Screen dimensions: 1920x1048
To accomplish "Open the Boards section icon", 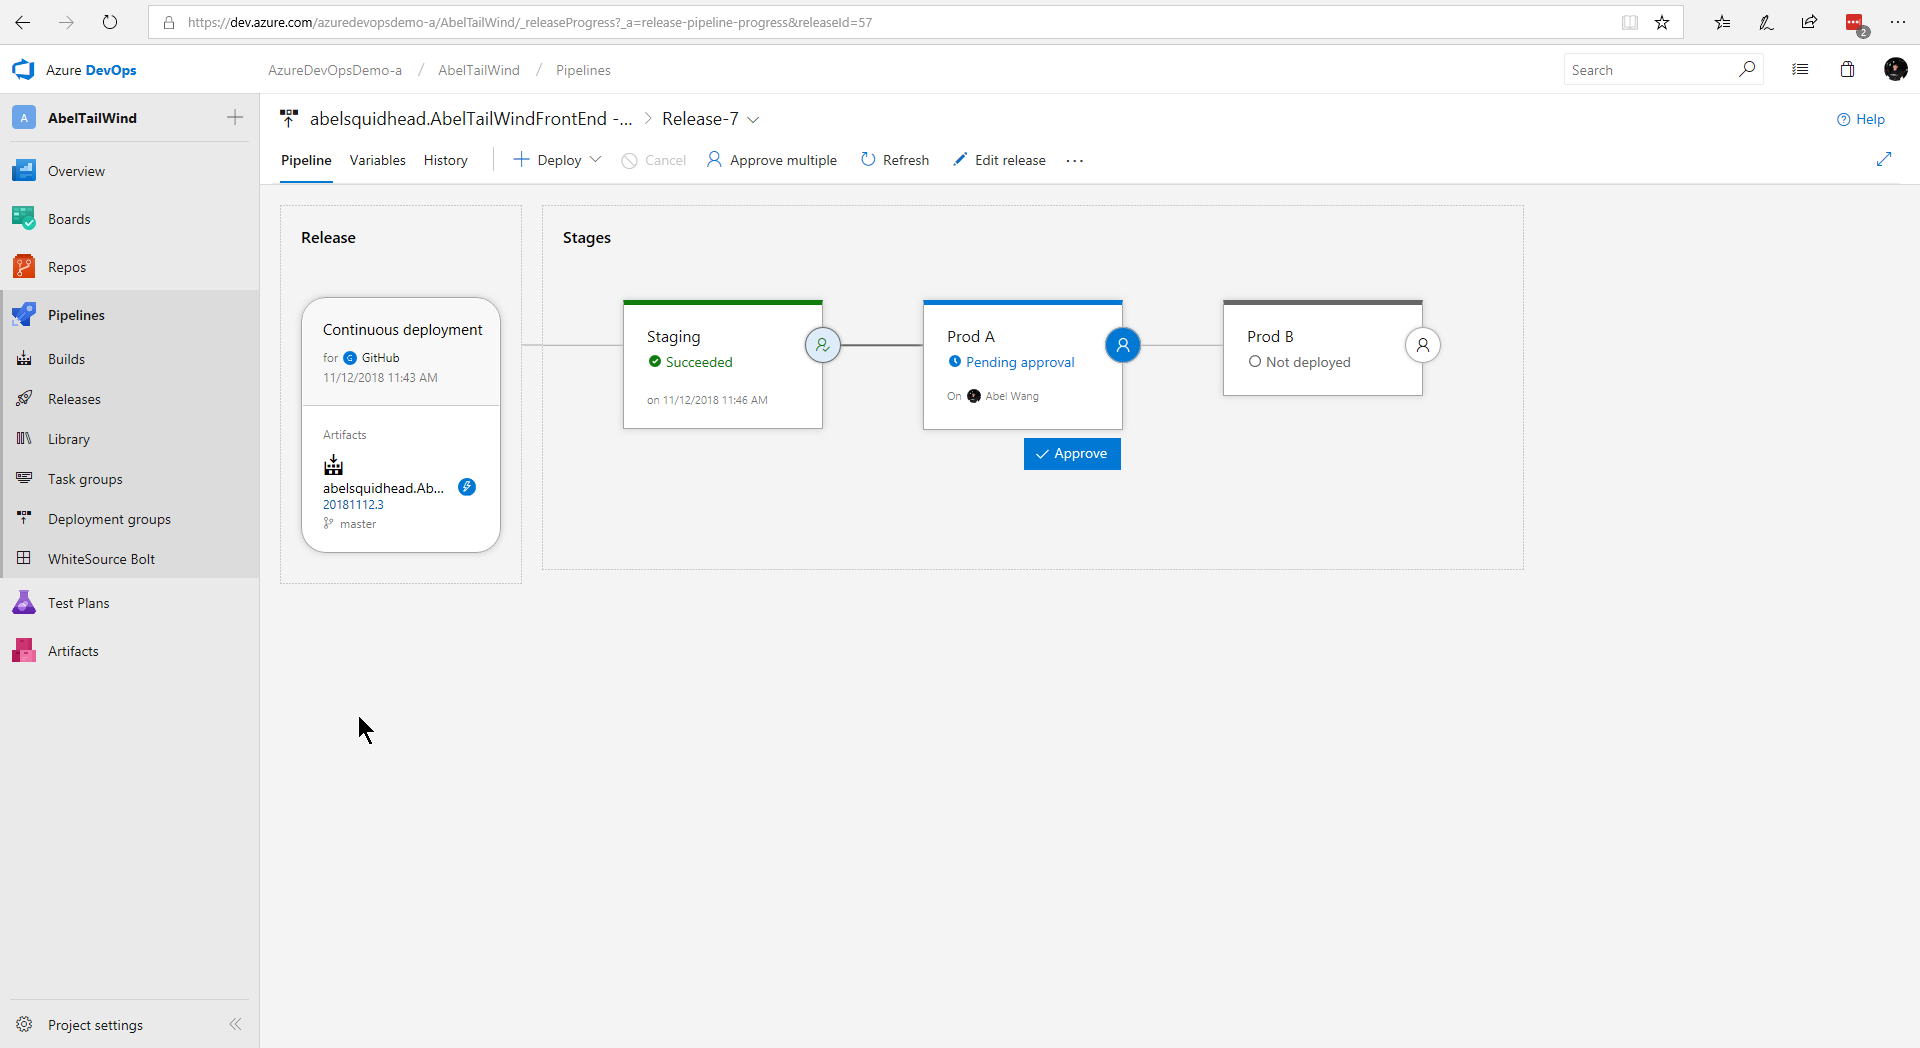I will pyautogui.click(x=24, y=219).
